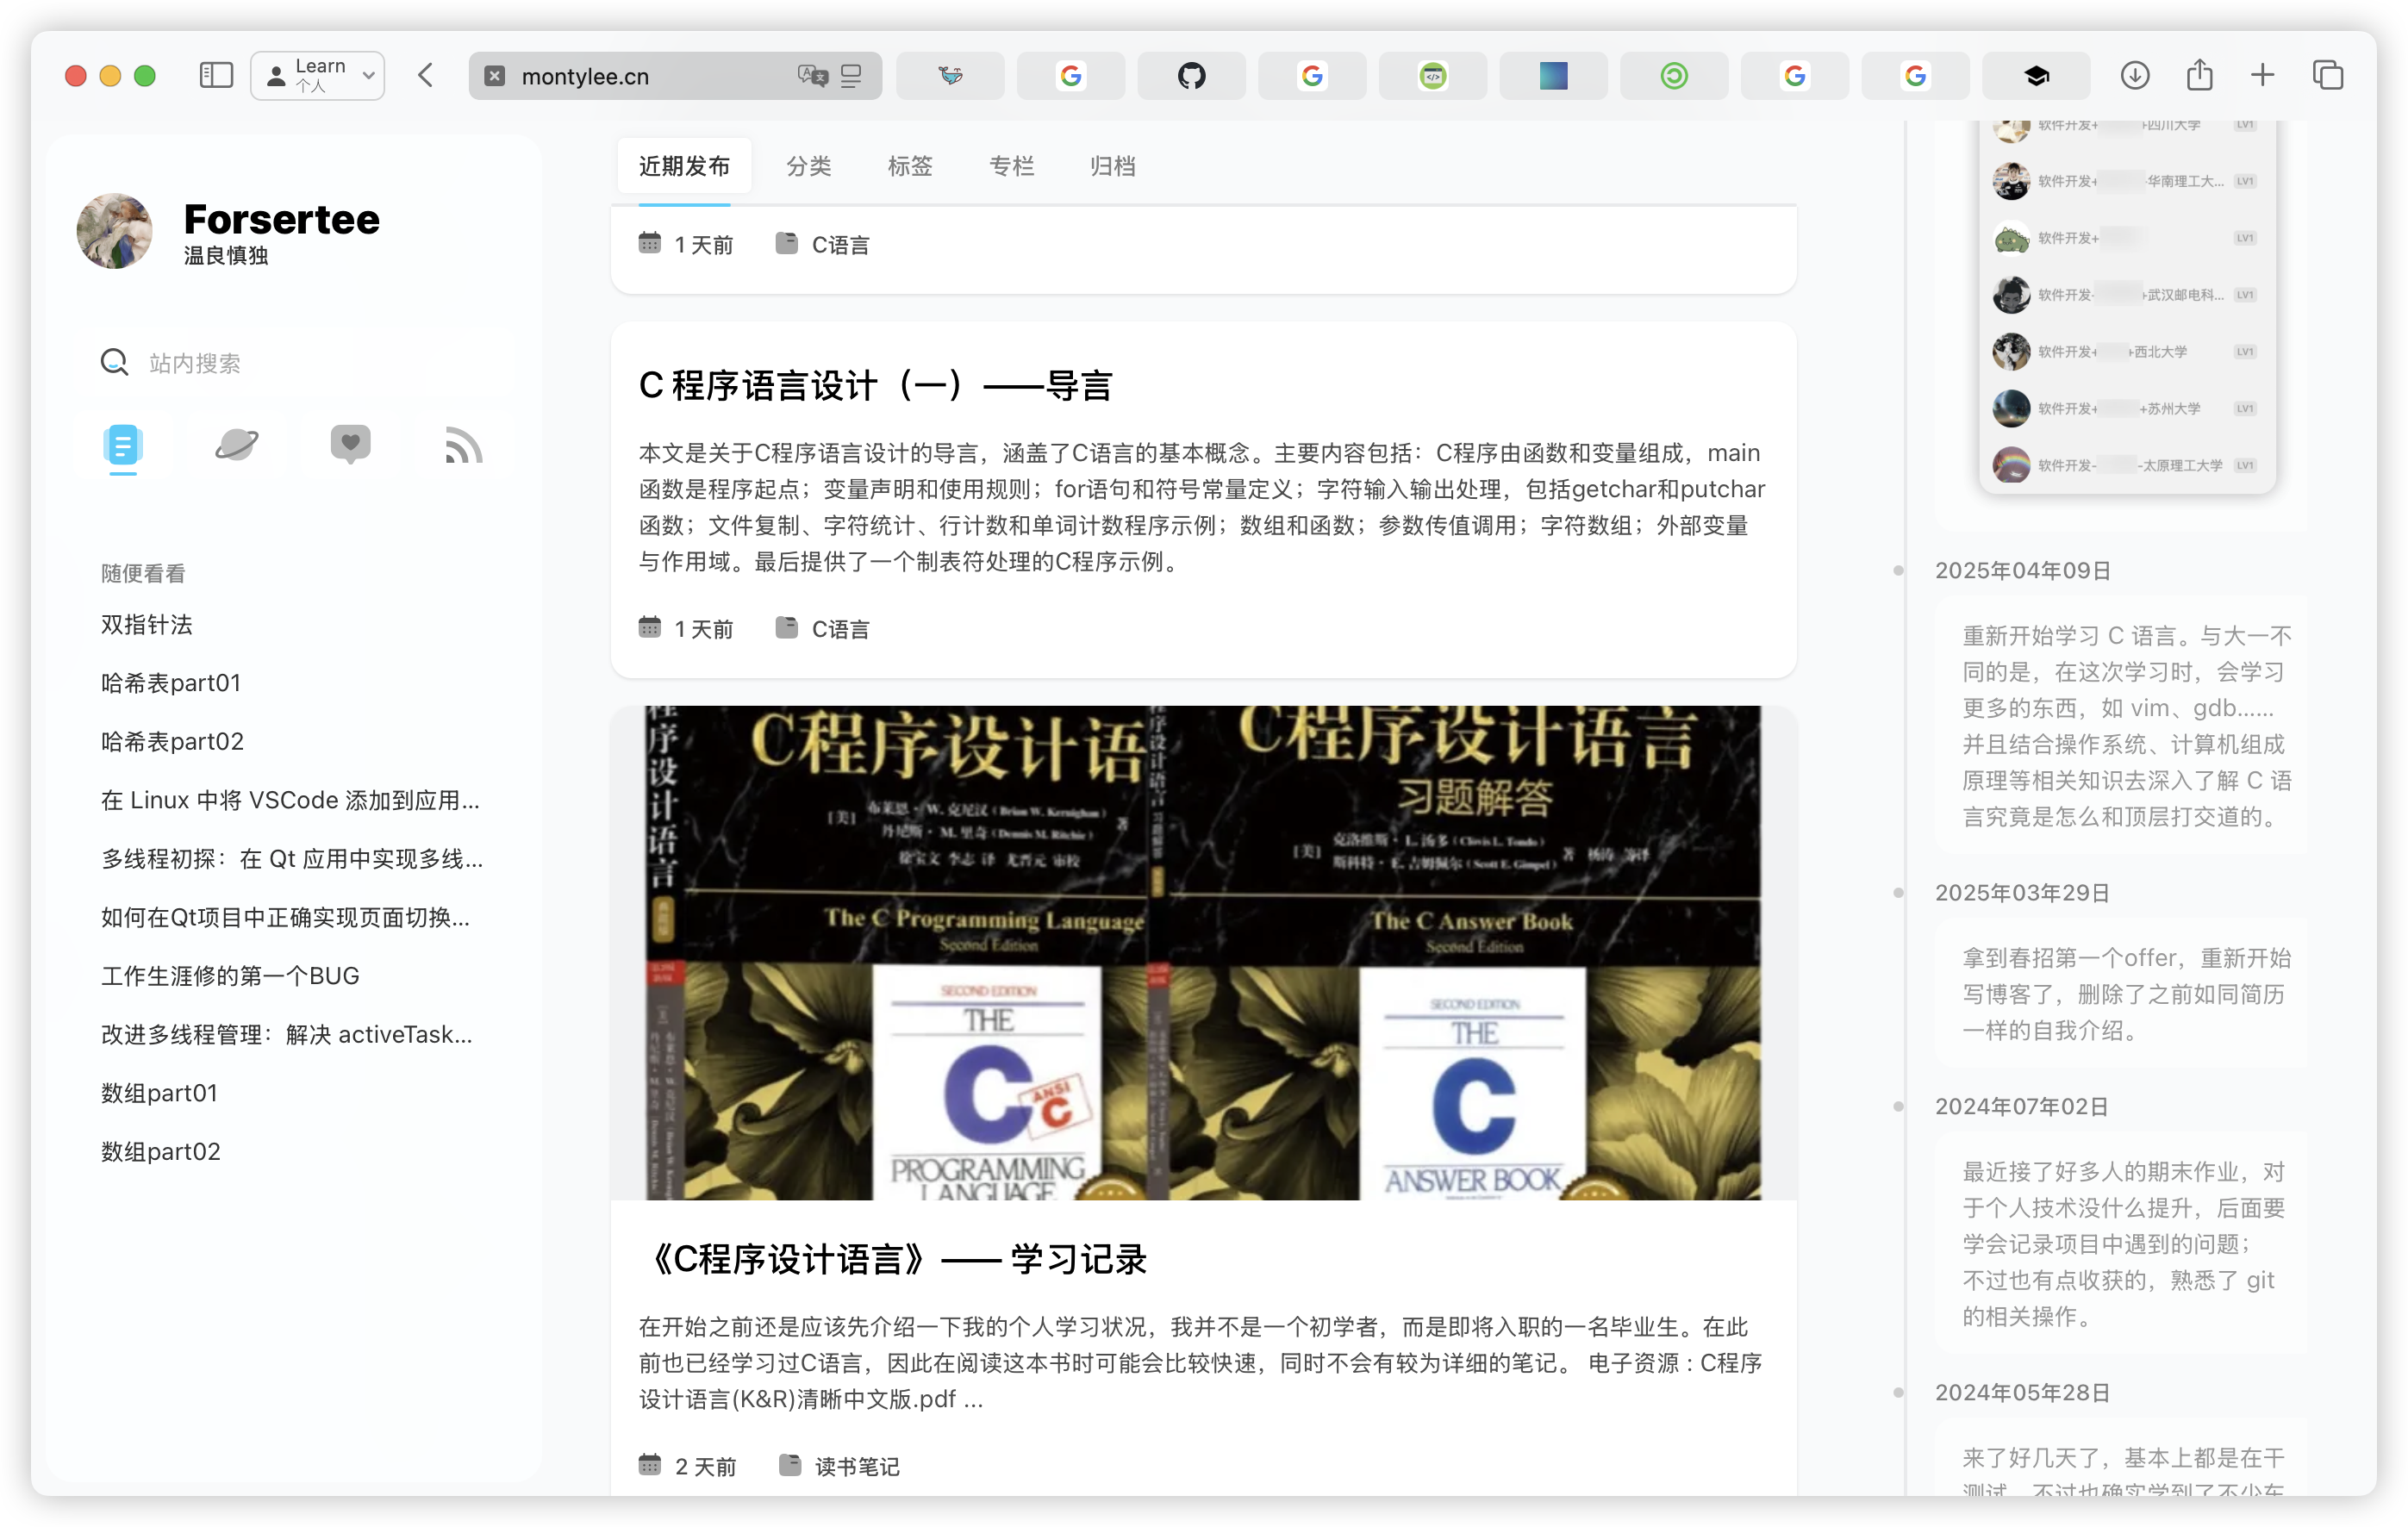Open the 专栏 tab
2408x1527 pixels.
[1012, 166]
